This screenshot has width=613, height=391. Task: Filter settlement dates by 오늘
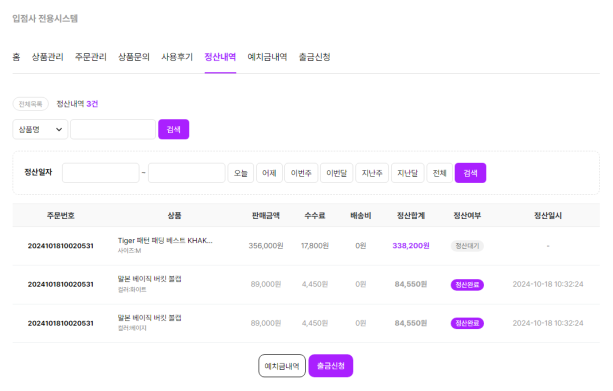coord(241,173)
